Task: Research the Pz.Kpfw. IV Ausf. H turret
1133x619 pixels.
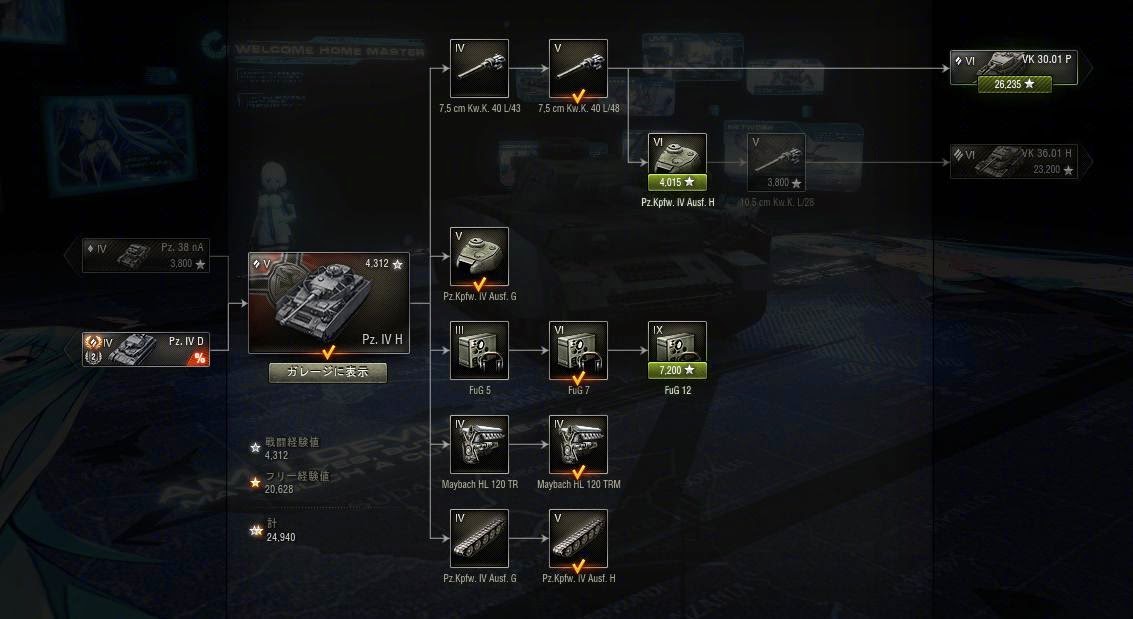Action: pyautogui.click(x=677, y=163)
